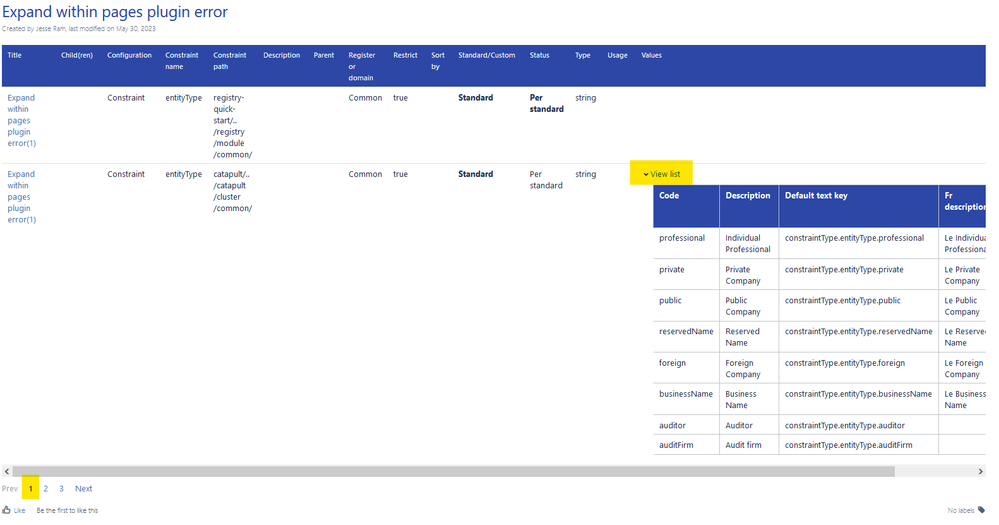The image size is (999, 525).
Task: Click the Register or domain column header
Action: [361, 66]
